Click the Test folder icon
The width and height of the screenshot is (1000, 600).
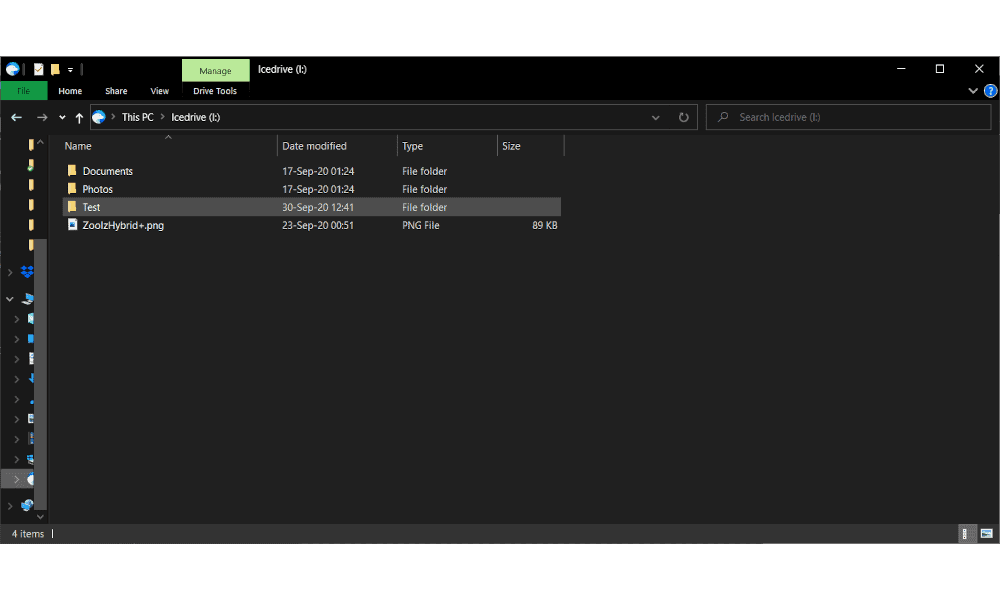point(72,207)
